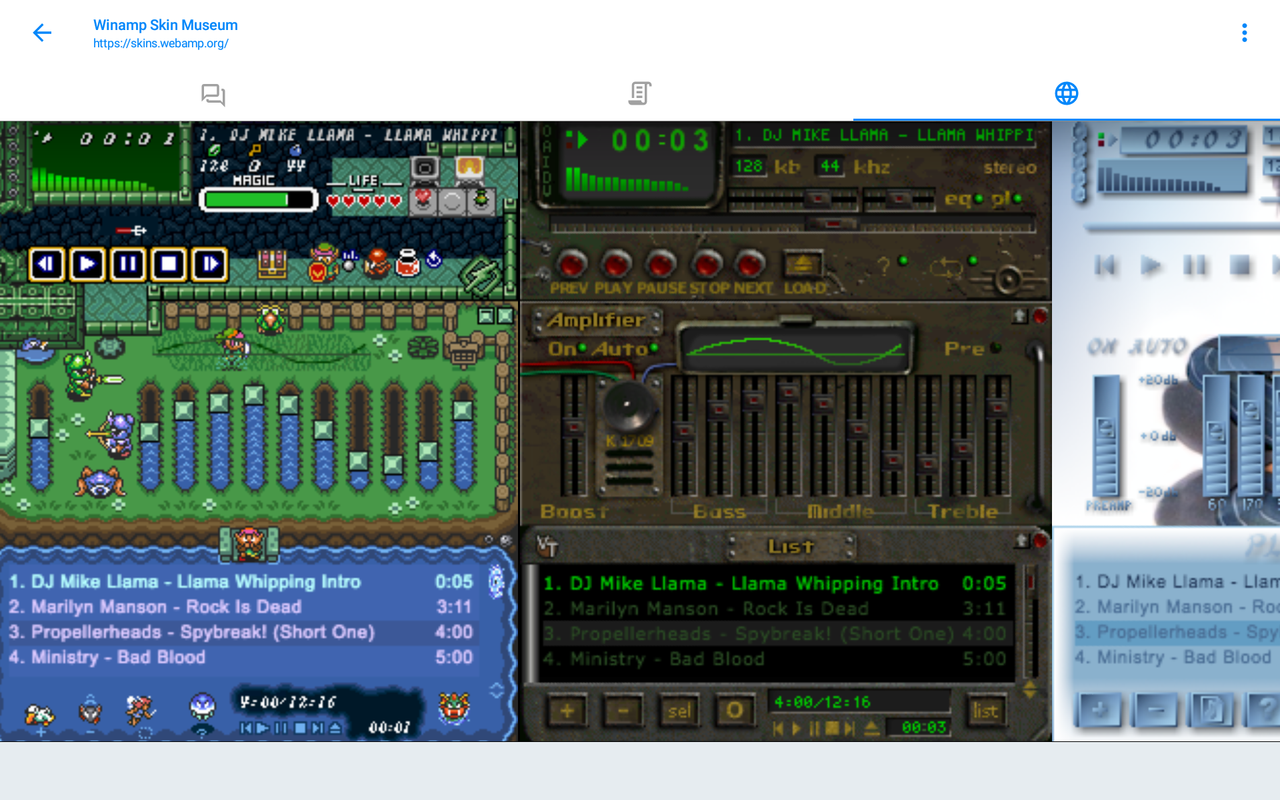Switch to the reader view tab
1280x800 pixels.
coord(639,93)
